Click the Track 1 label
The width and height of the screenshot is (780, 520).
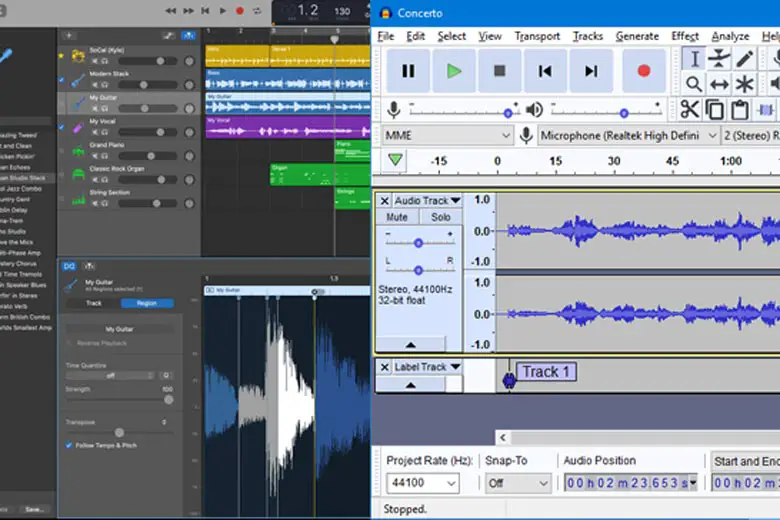coord(546,372)
